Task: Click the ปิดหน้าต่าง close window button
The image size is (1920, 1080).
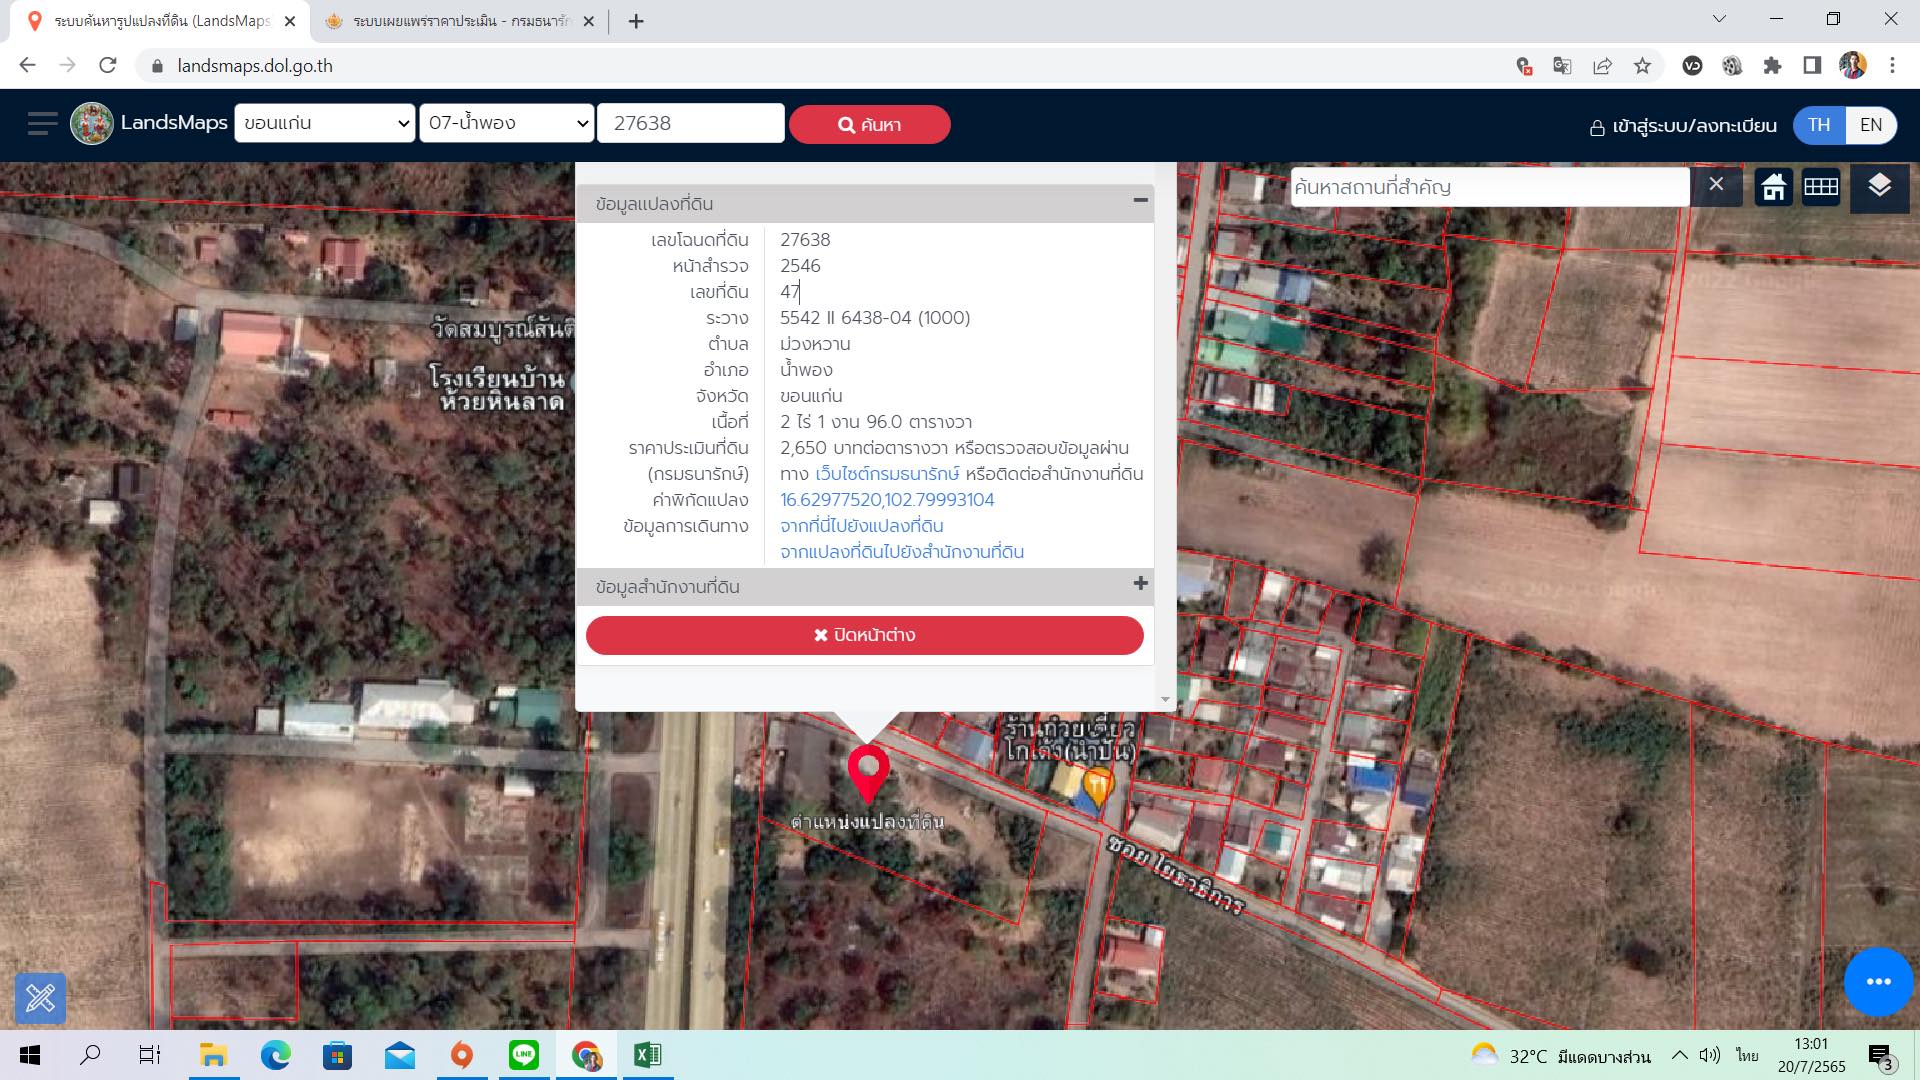Action: [864, 635]
